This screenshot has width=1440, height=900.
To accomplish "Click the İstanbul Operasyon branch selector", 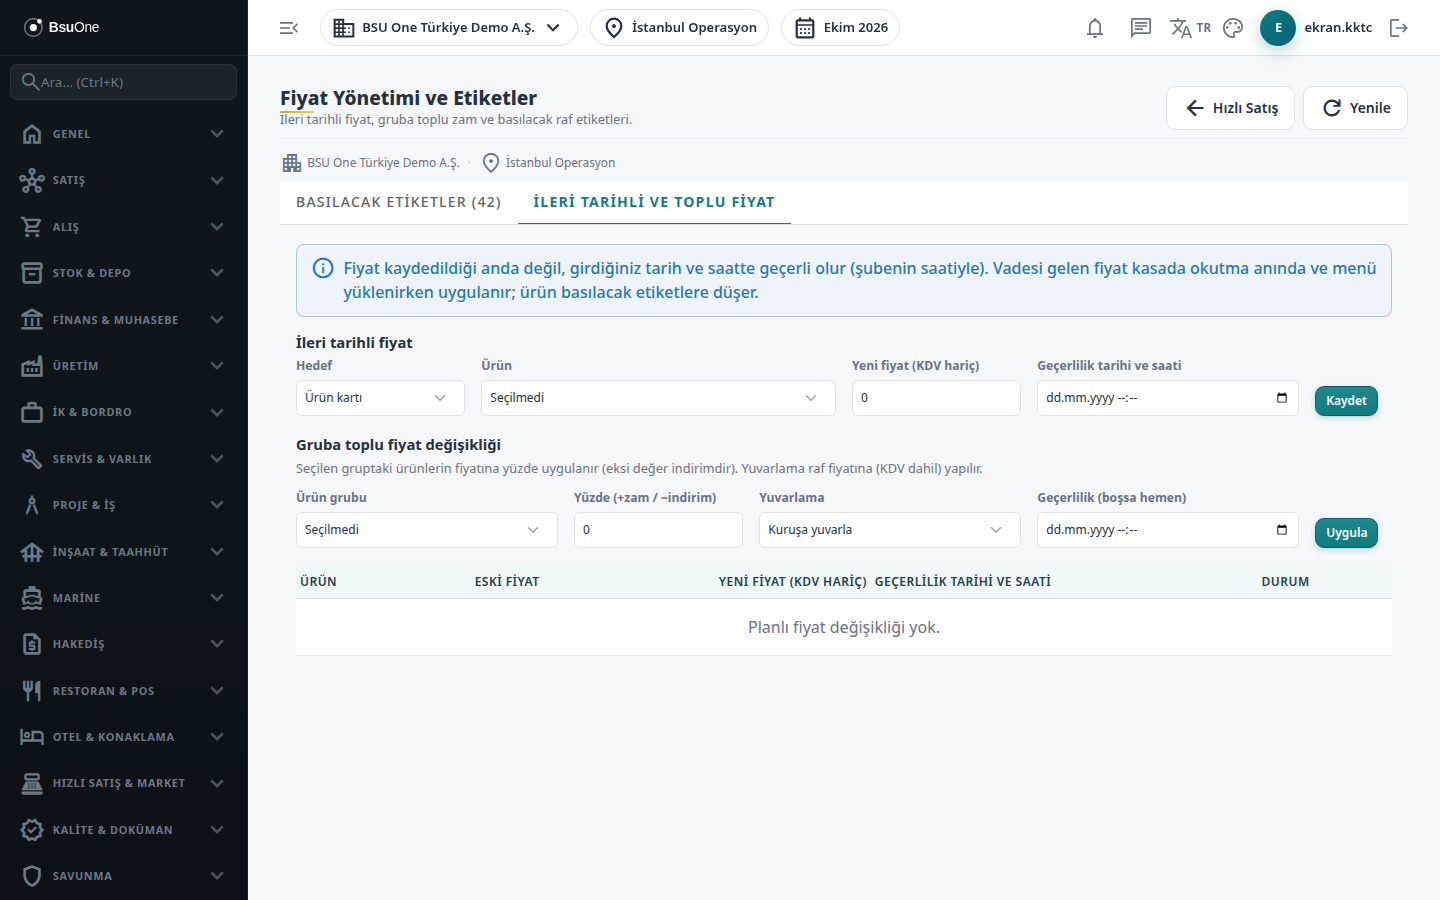I will 680,28.
